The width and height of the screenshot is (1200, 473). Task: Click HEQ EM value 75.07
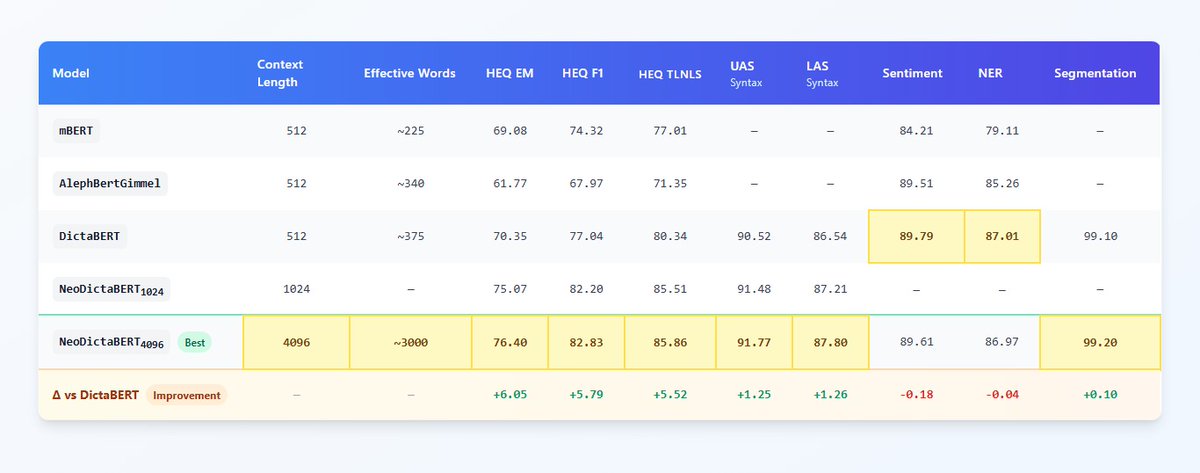tap(510, 290)
